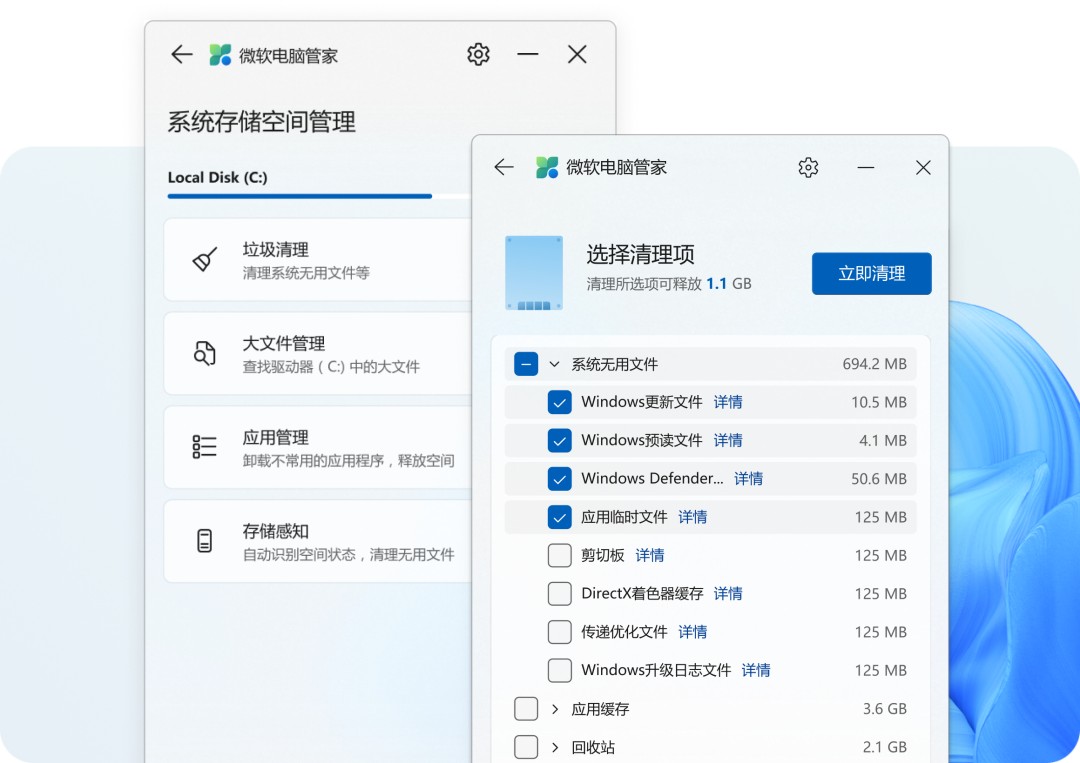Click 清理所选项可释放 1.1 GB text

pyautogui.click(x=669, y=284)
